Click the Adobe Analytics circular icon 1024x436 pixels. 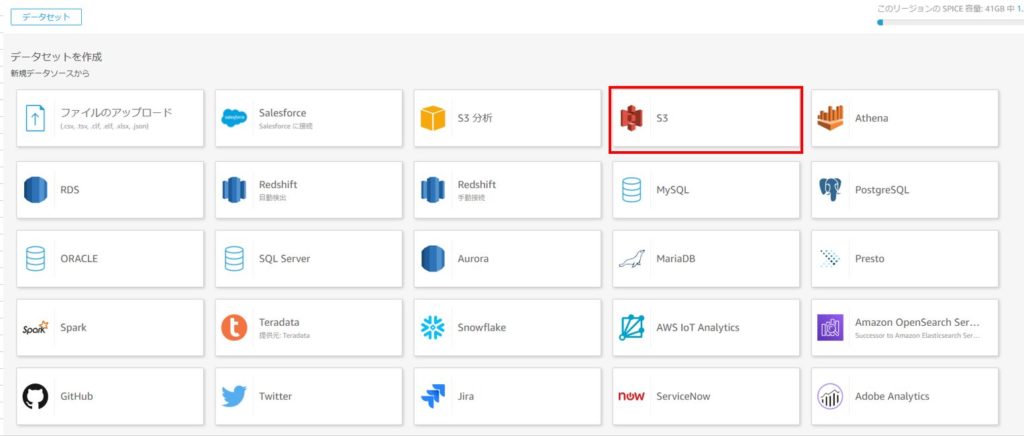[x=830, y=396]
